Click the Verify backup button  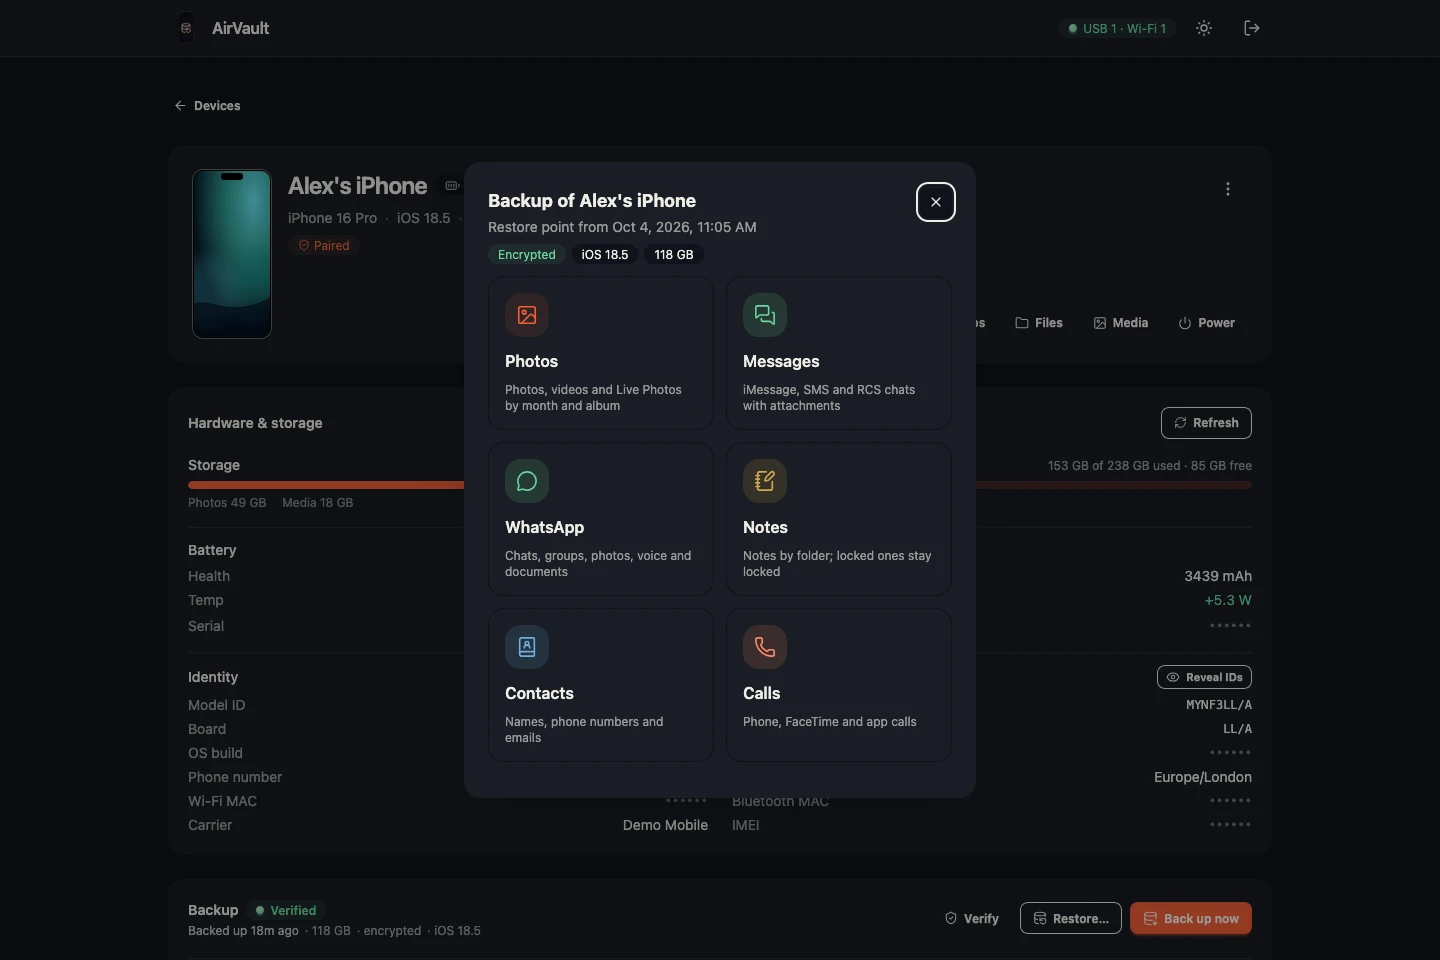[x=972, y=919]
